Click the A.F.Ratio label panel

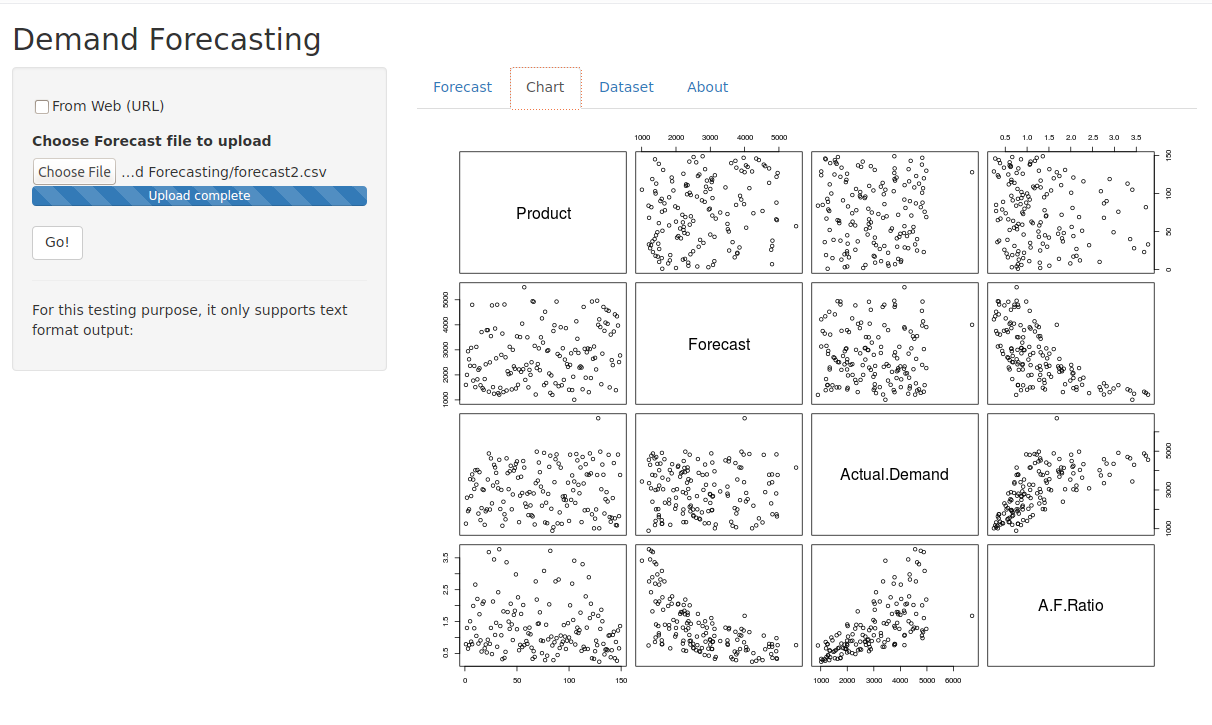[1071, 604]
